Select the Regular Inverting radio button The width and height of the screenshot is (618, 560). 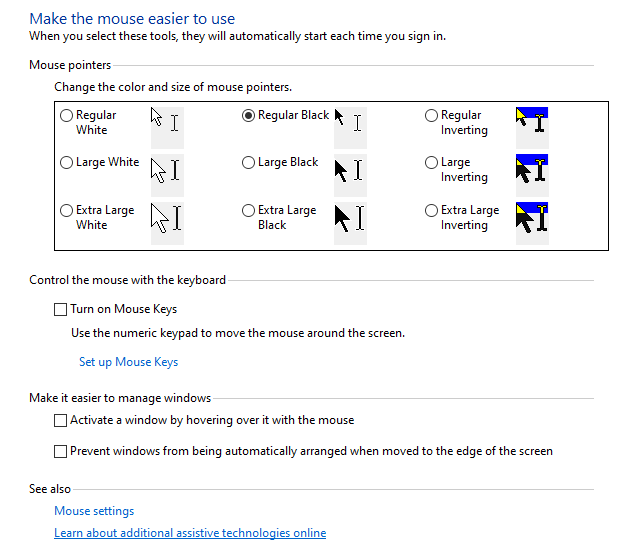click(x=432, y=116)
